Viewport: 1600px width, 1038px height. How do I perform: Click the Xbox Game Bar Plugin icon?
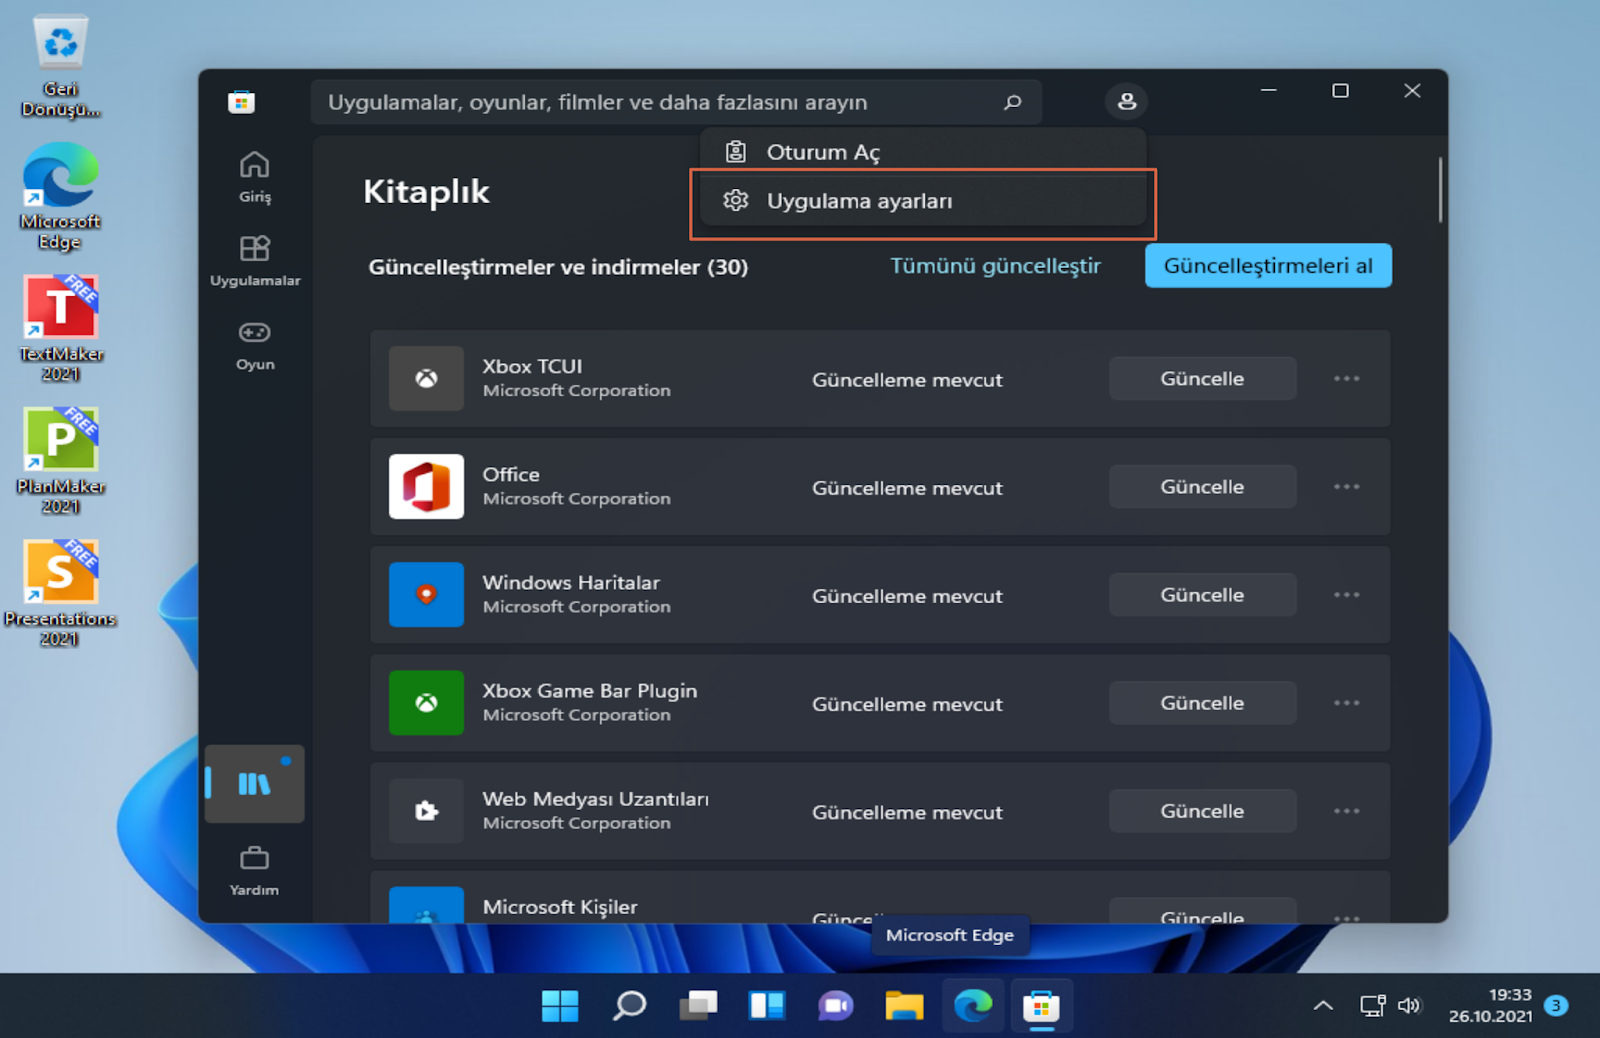[426, 703]
